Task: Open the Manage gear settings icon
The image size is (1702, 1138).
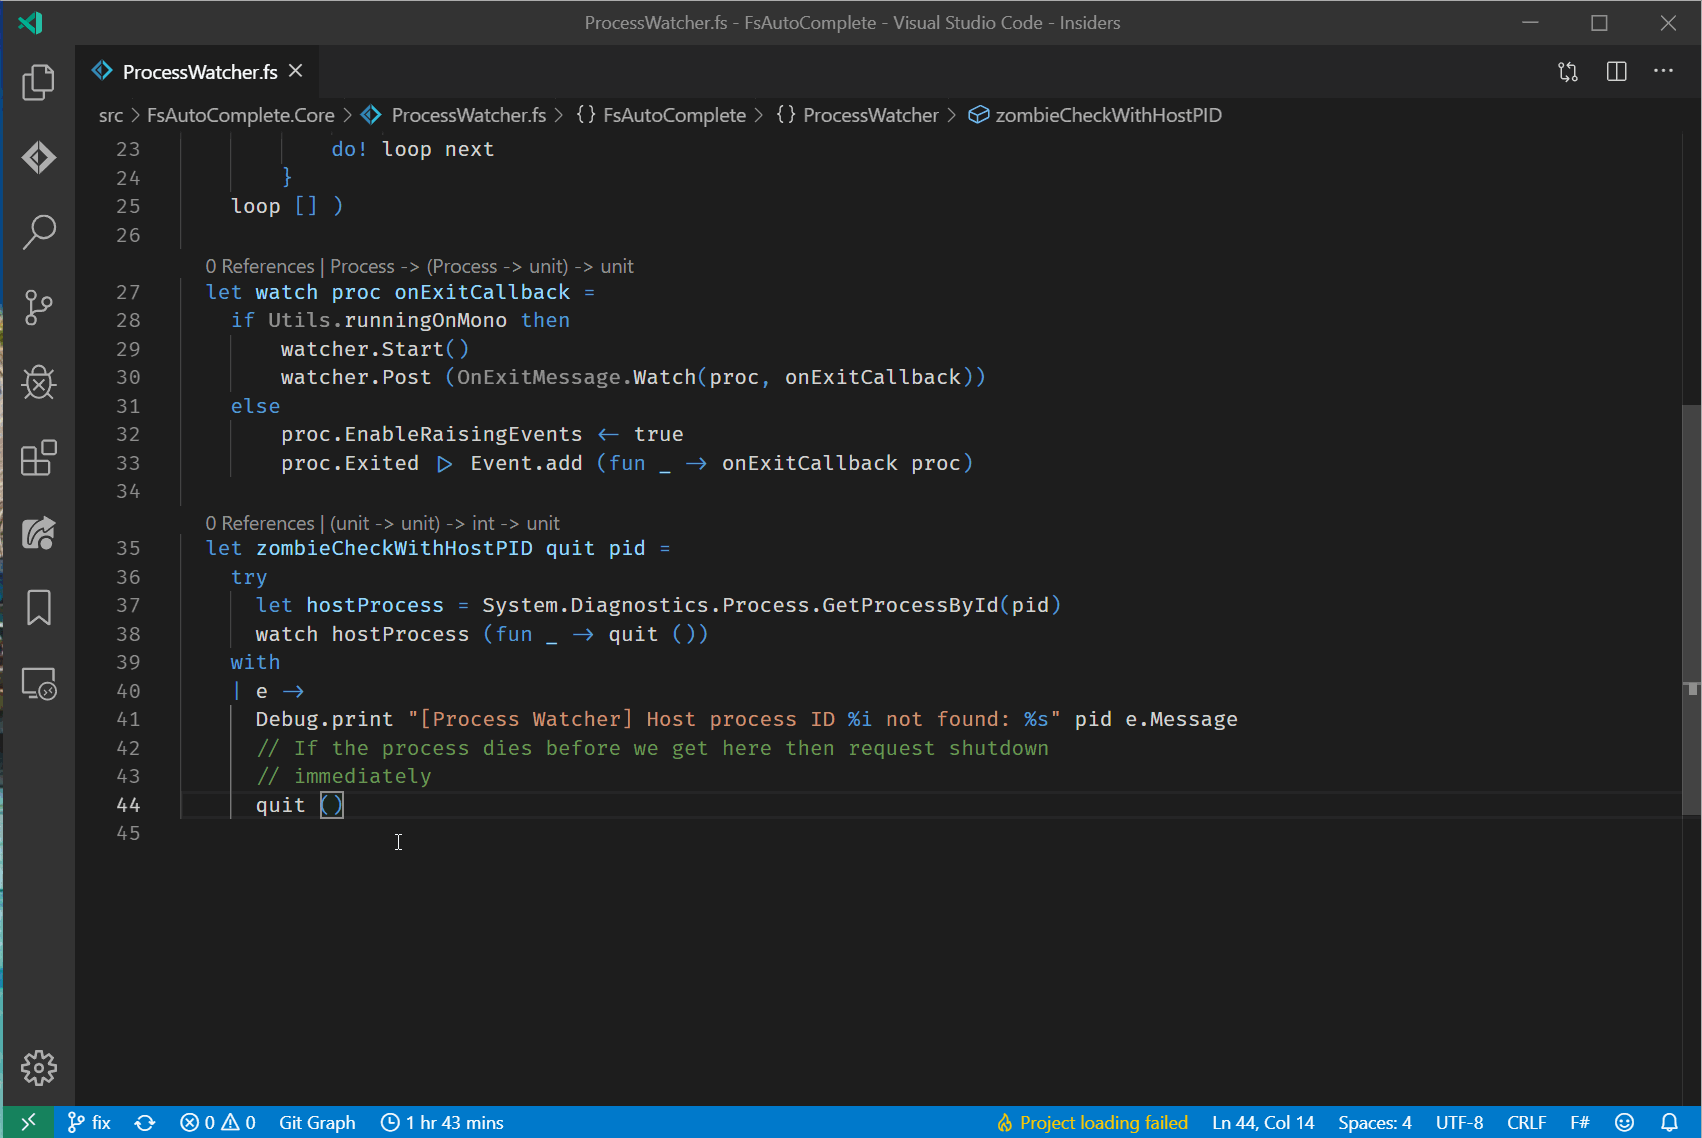Action: pos(39,1068)
